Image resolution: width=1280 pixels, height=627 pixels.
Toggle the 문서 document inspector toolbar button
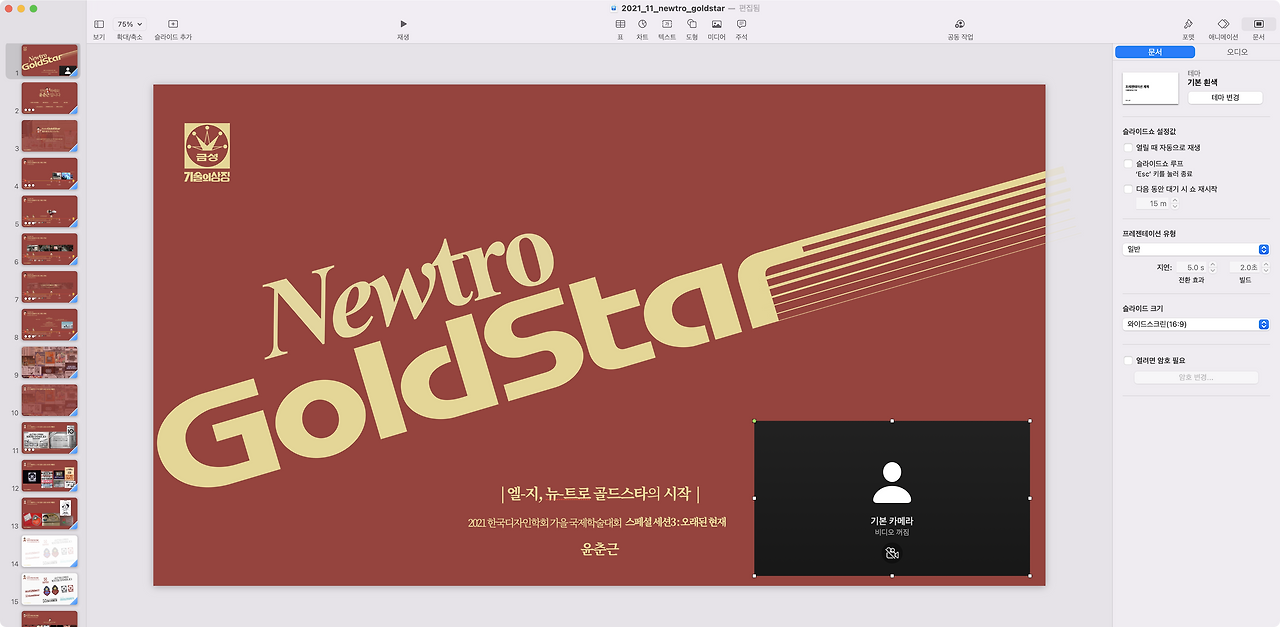pos(1258,24)
